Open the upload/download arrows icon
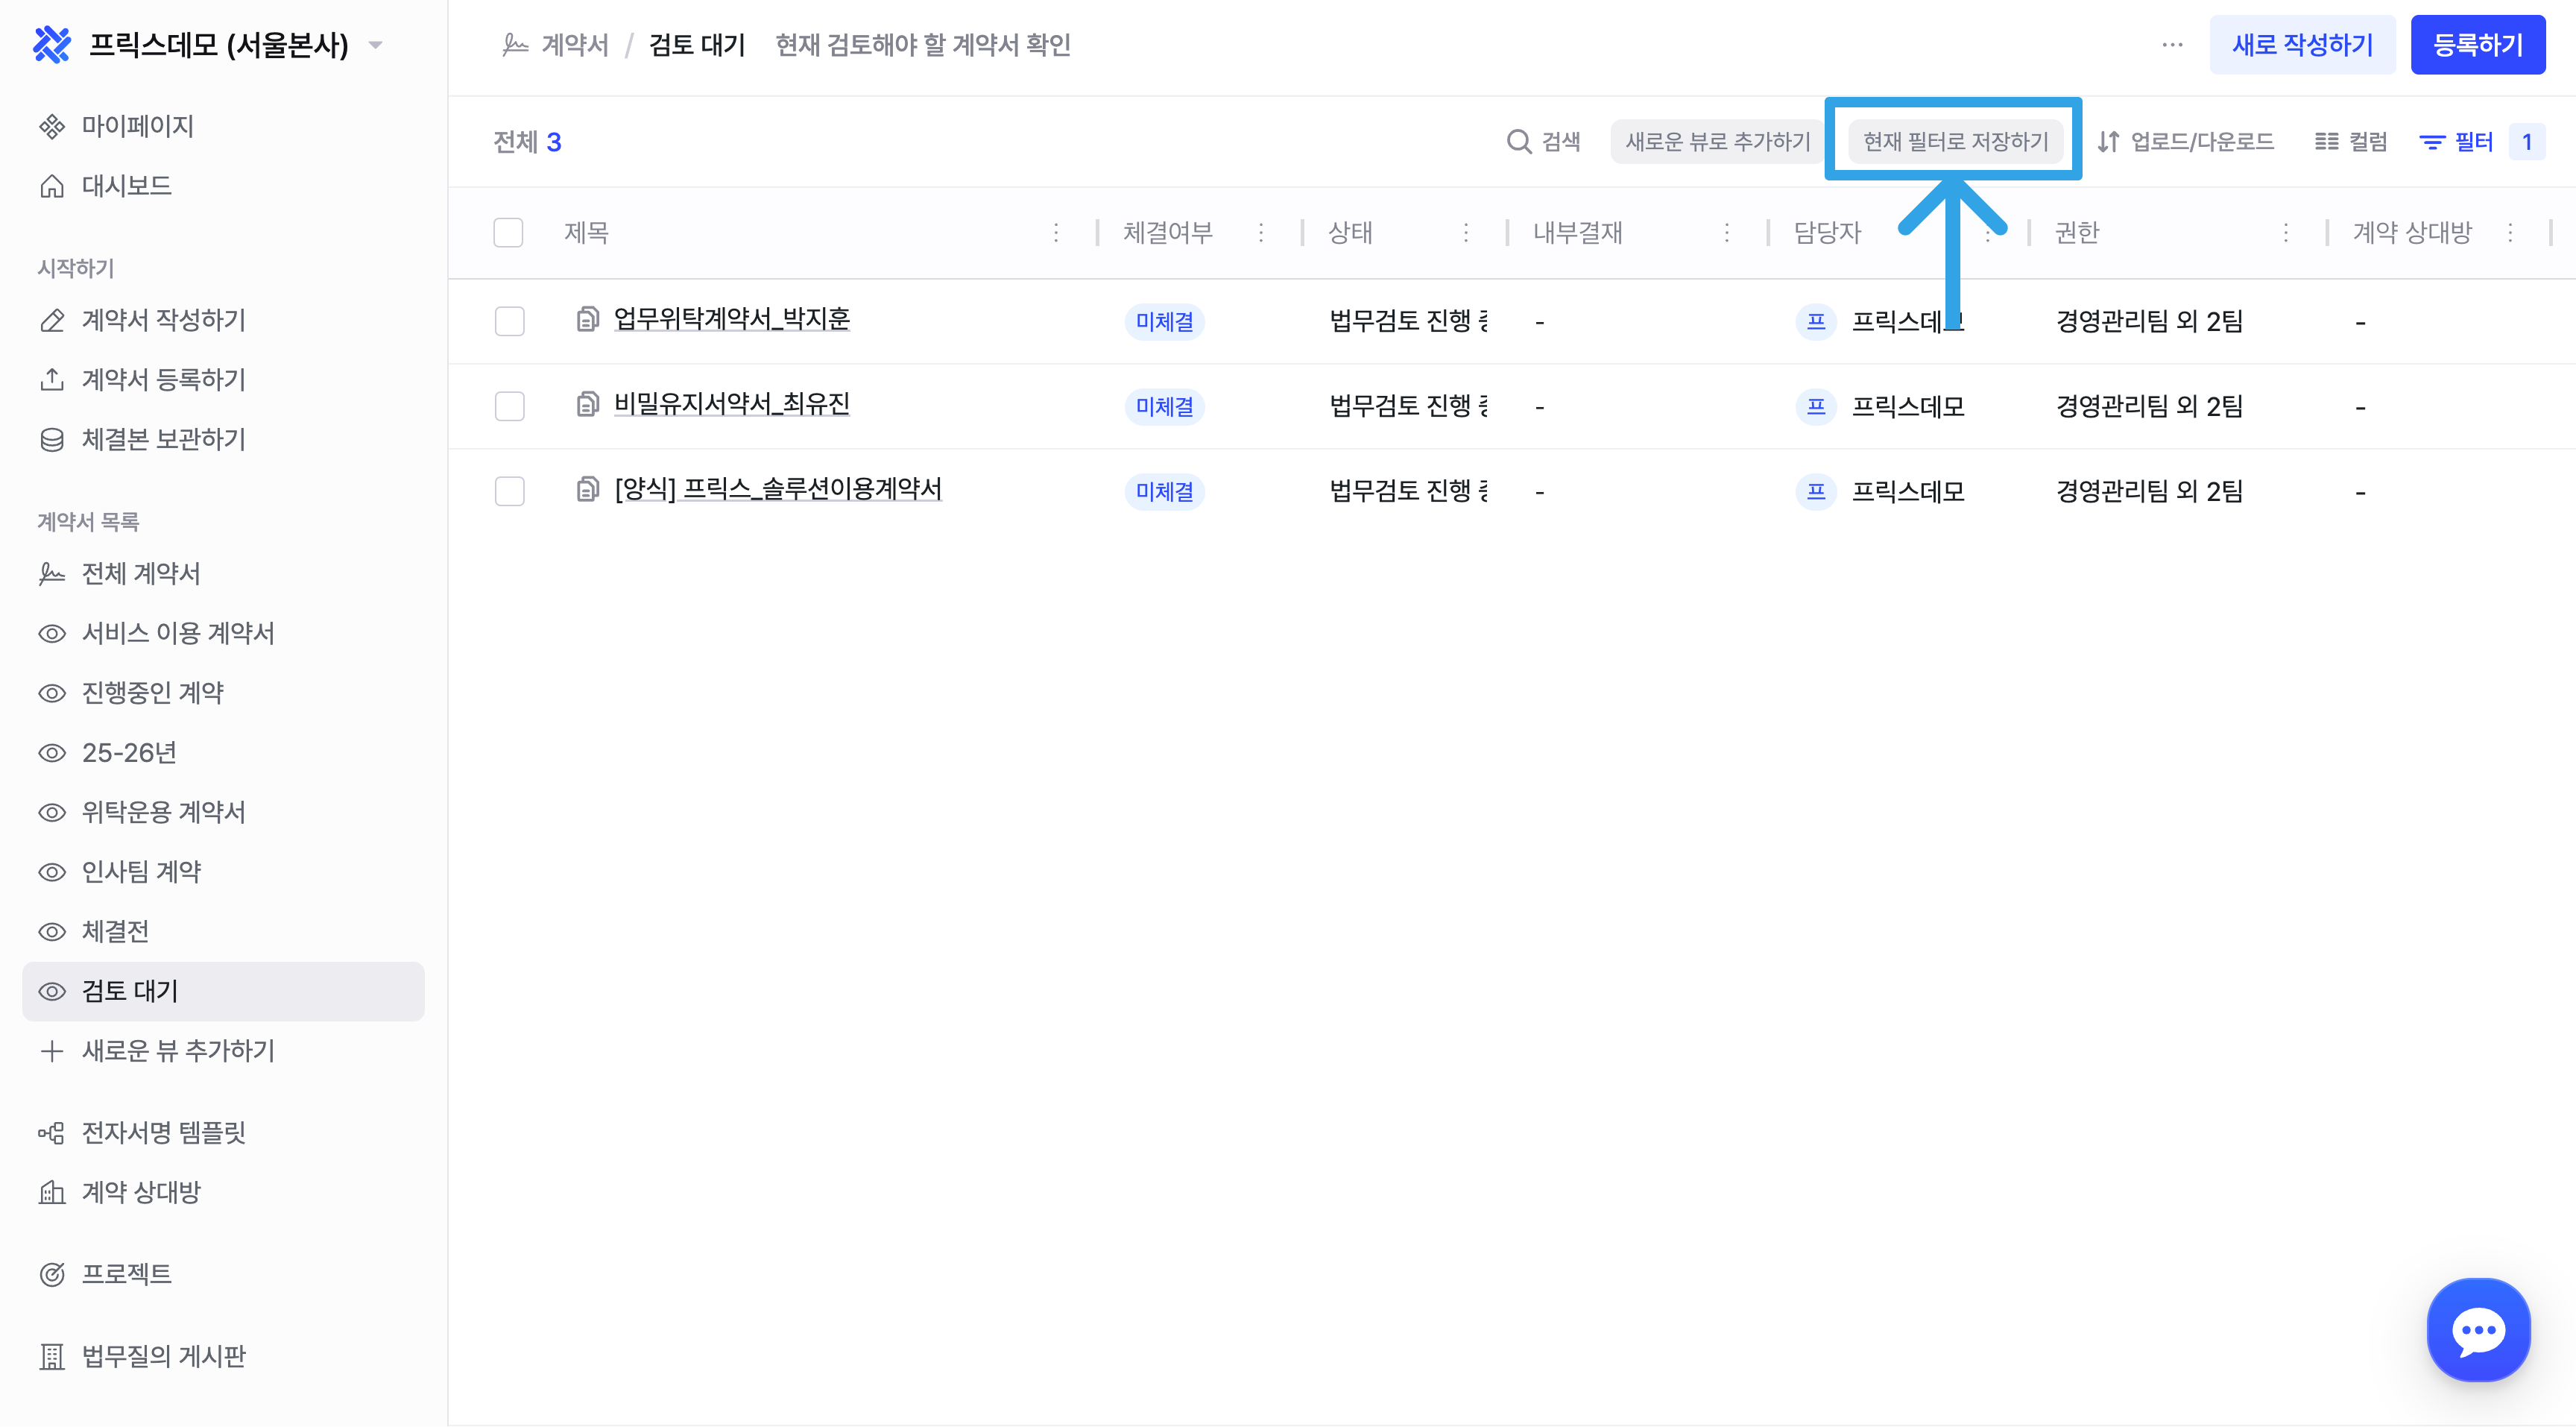2576x1427 pixels. [x=2108, y=142]
